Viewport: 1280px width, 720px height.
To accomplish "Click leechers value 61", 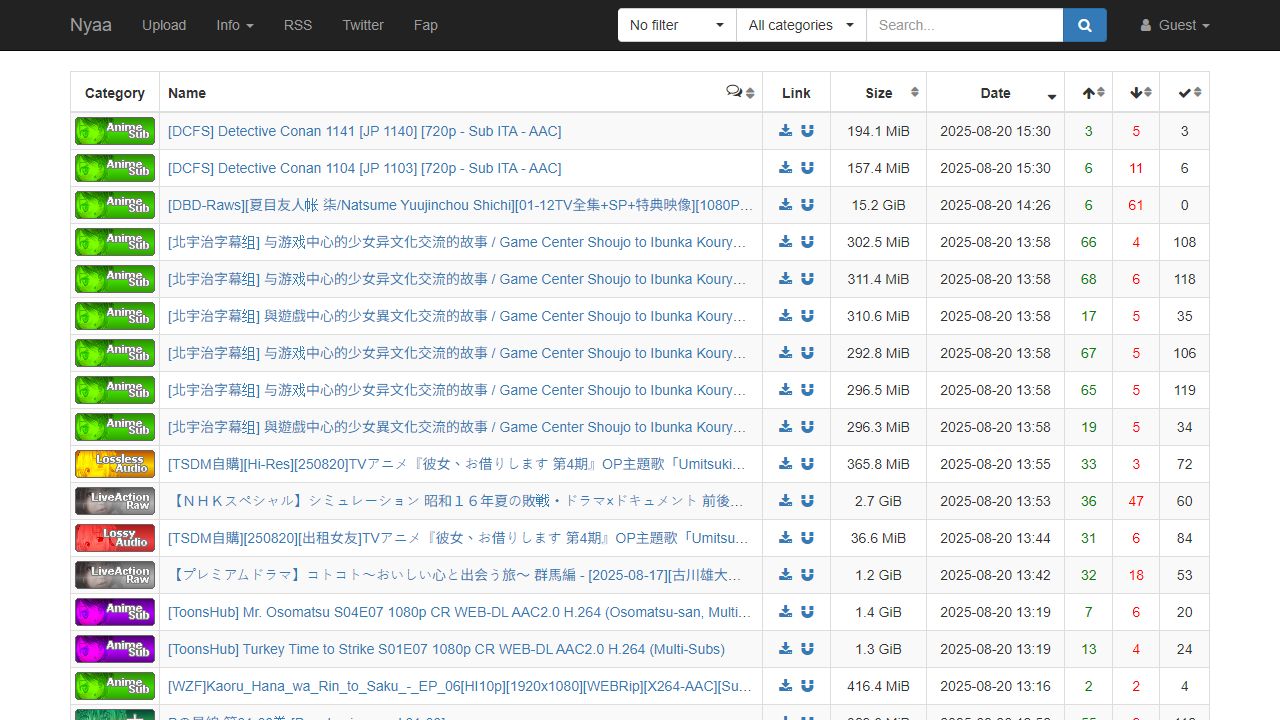I will tap(1136, 205).
